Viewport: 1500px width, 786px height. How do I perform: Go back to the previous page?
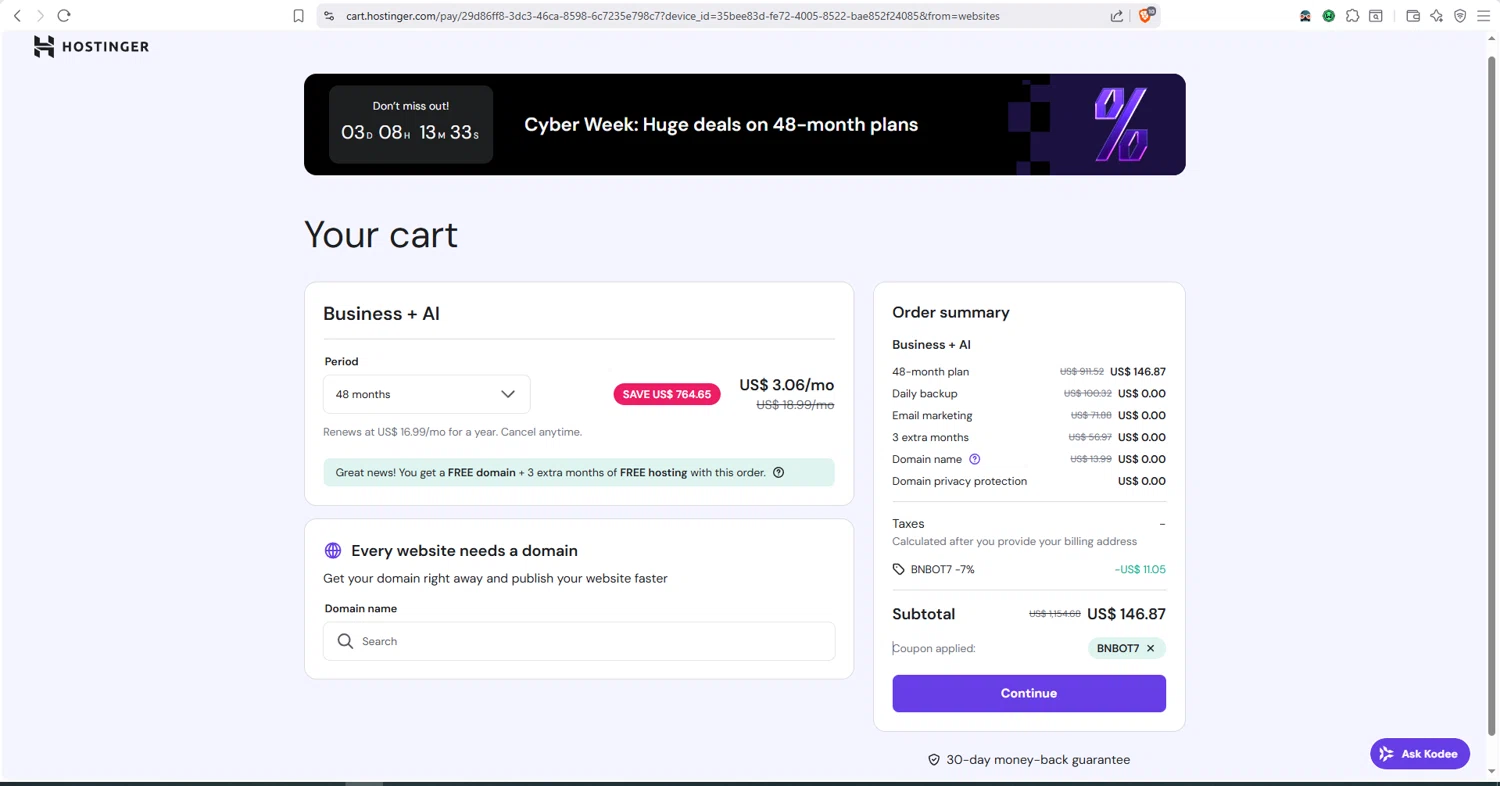tap(17, 16)
